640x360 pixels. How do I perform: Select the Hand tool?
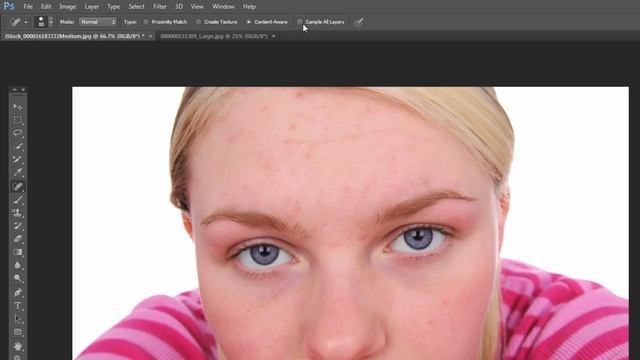pyautogui.click(x=18, y=346)
